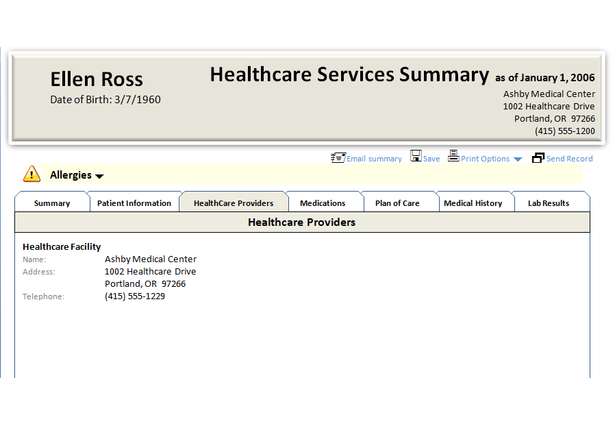Click Ashby Medical Center in the header
Viewport: 615px width, 424px height.
(549, 94)
